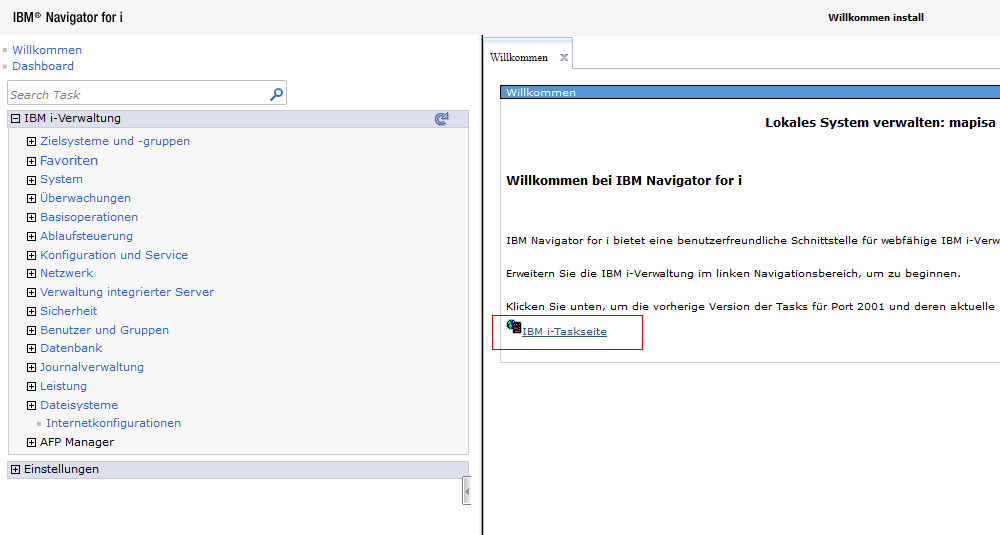The width and height of the screenshot is (1000, 535).
Task: Open Datenbank in the navigation tree
Action: [71, 348]
